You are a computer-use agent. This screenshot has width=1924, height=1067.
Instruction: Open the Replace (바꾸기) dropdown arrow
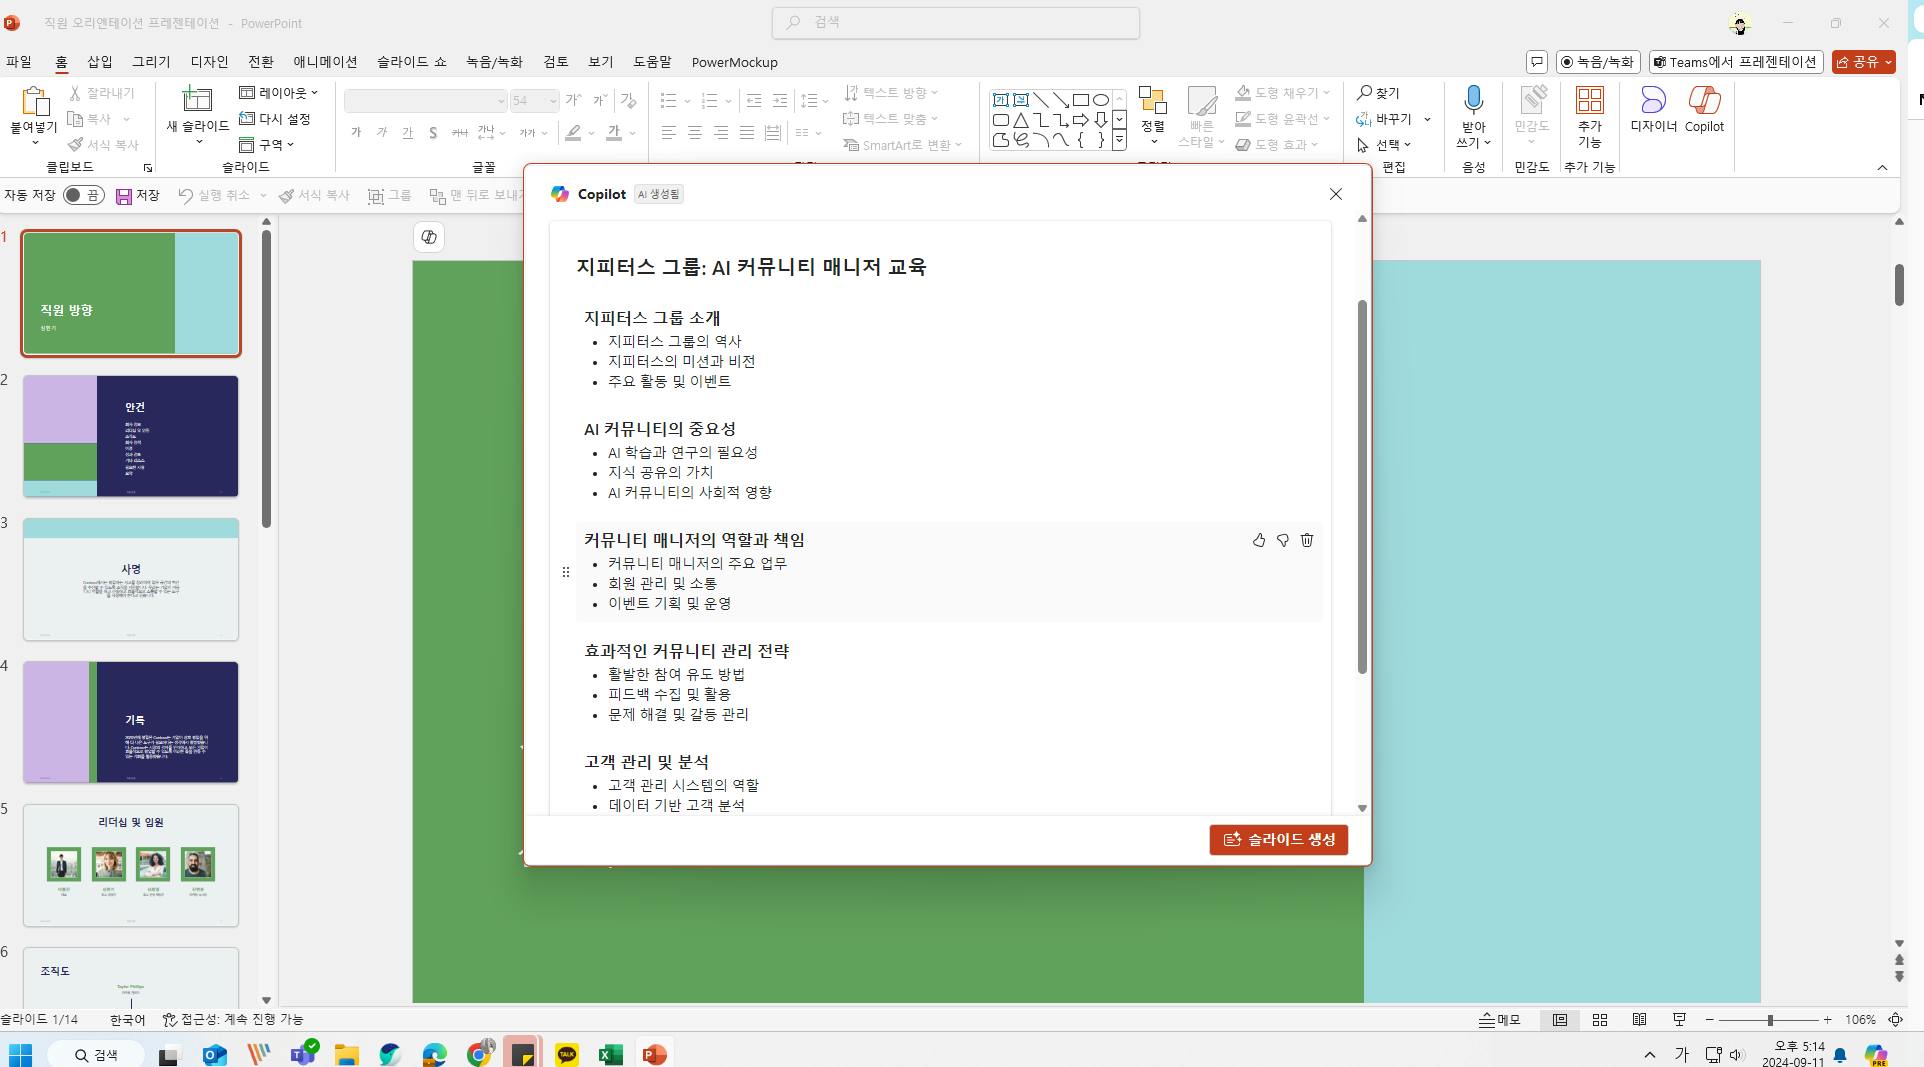pyautogui.click(x=1427, y=119)
